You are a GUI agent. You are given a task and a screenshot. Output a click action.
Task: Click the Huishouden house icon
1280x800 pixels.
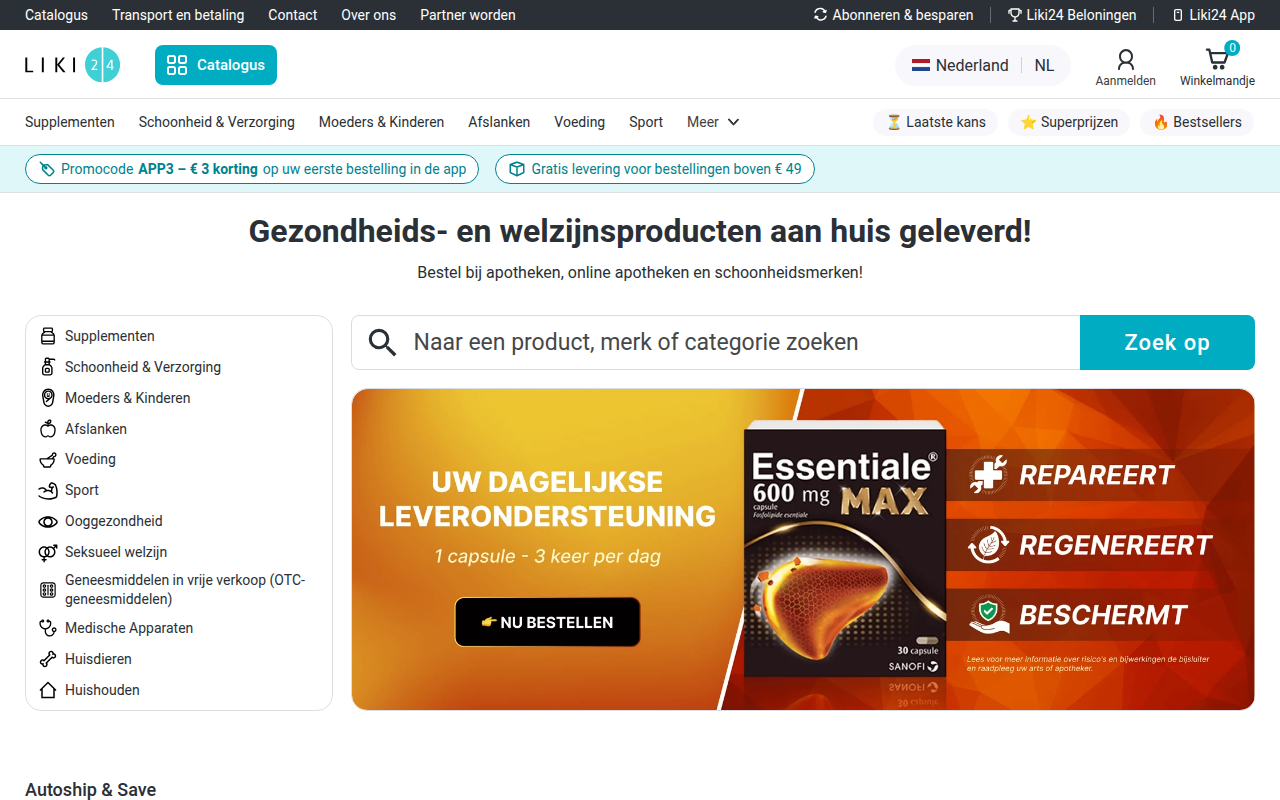click(x=48, y=690)
